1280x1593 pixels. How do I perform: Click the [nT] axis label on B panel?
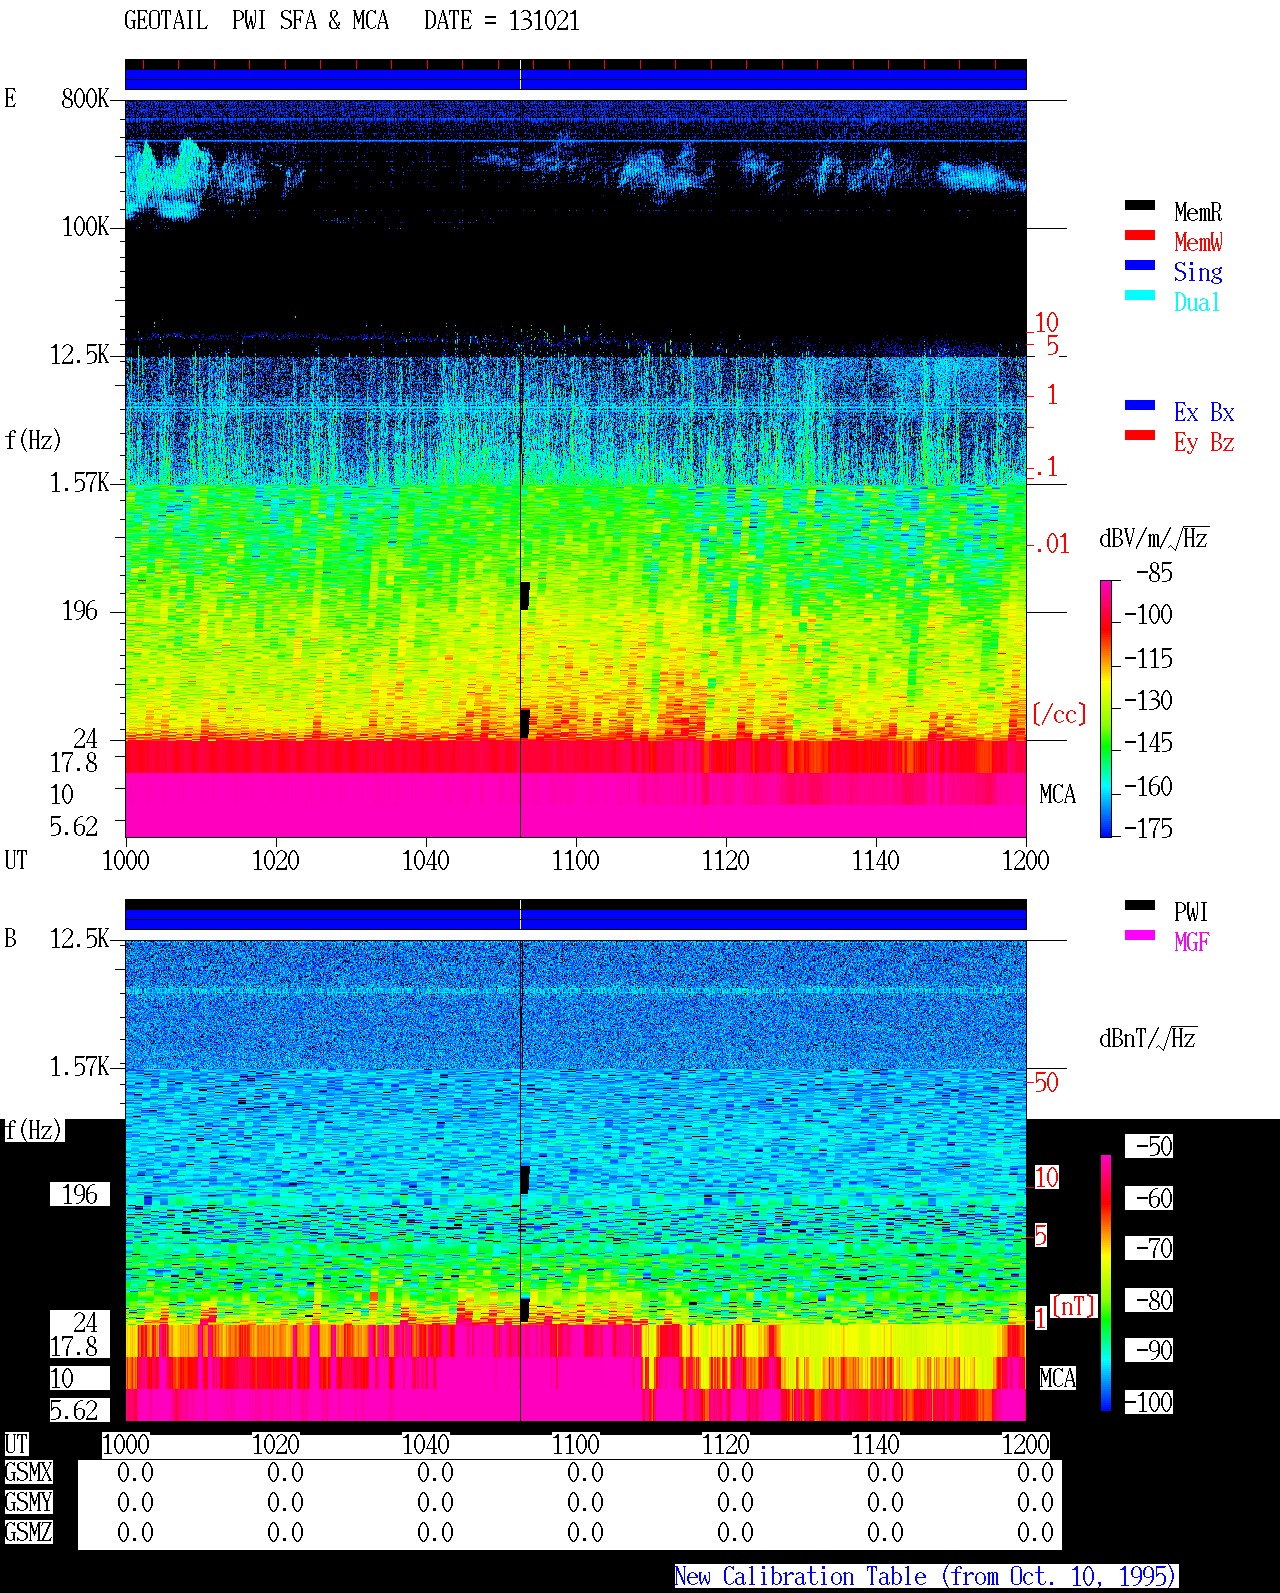pos(1073,1306)
